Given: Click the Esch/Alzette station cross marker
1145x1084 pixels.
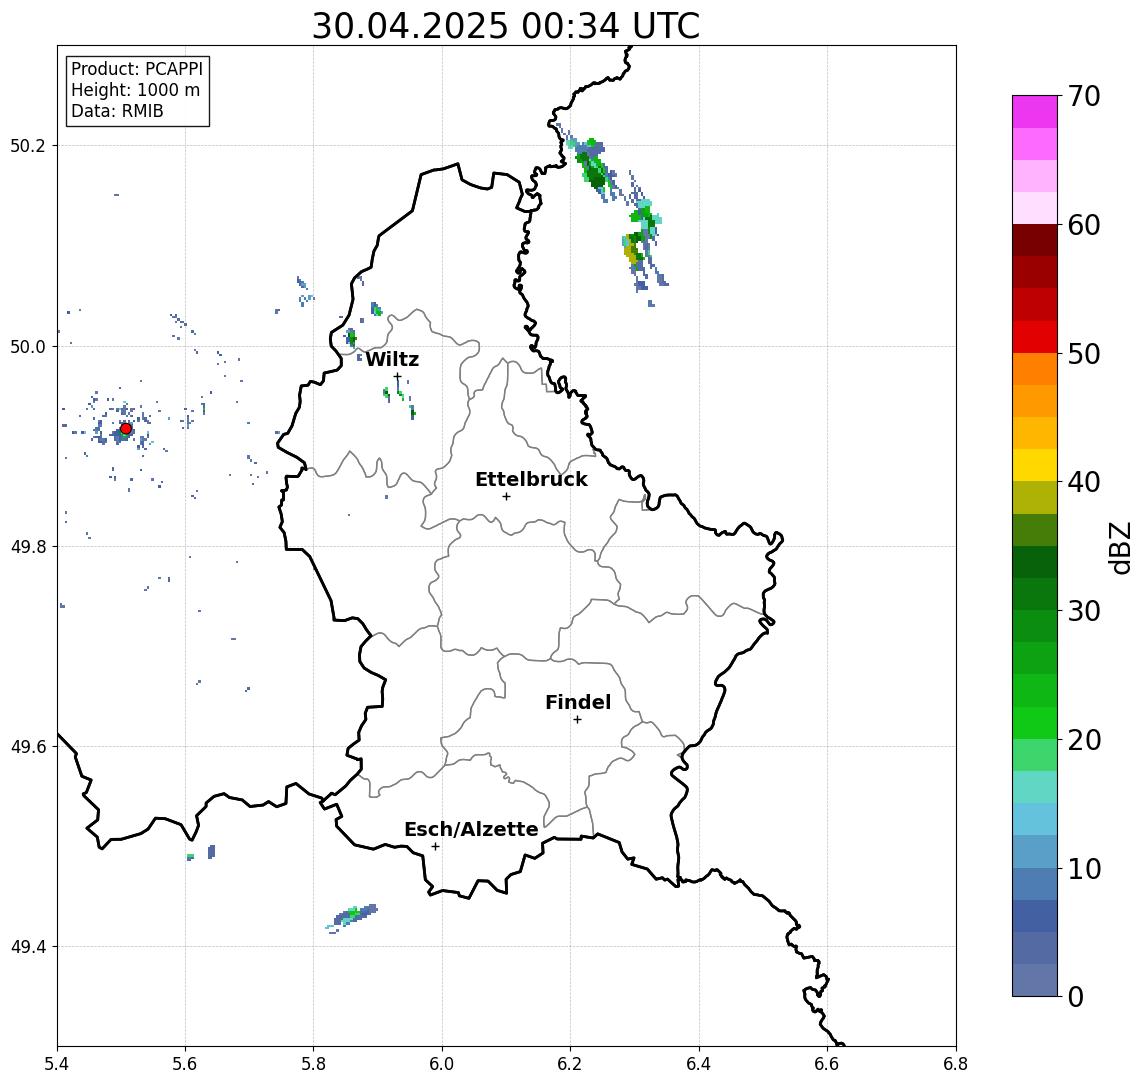Looking at the screenshot, I should 435,847.
